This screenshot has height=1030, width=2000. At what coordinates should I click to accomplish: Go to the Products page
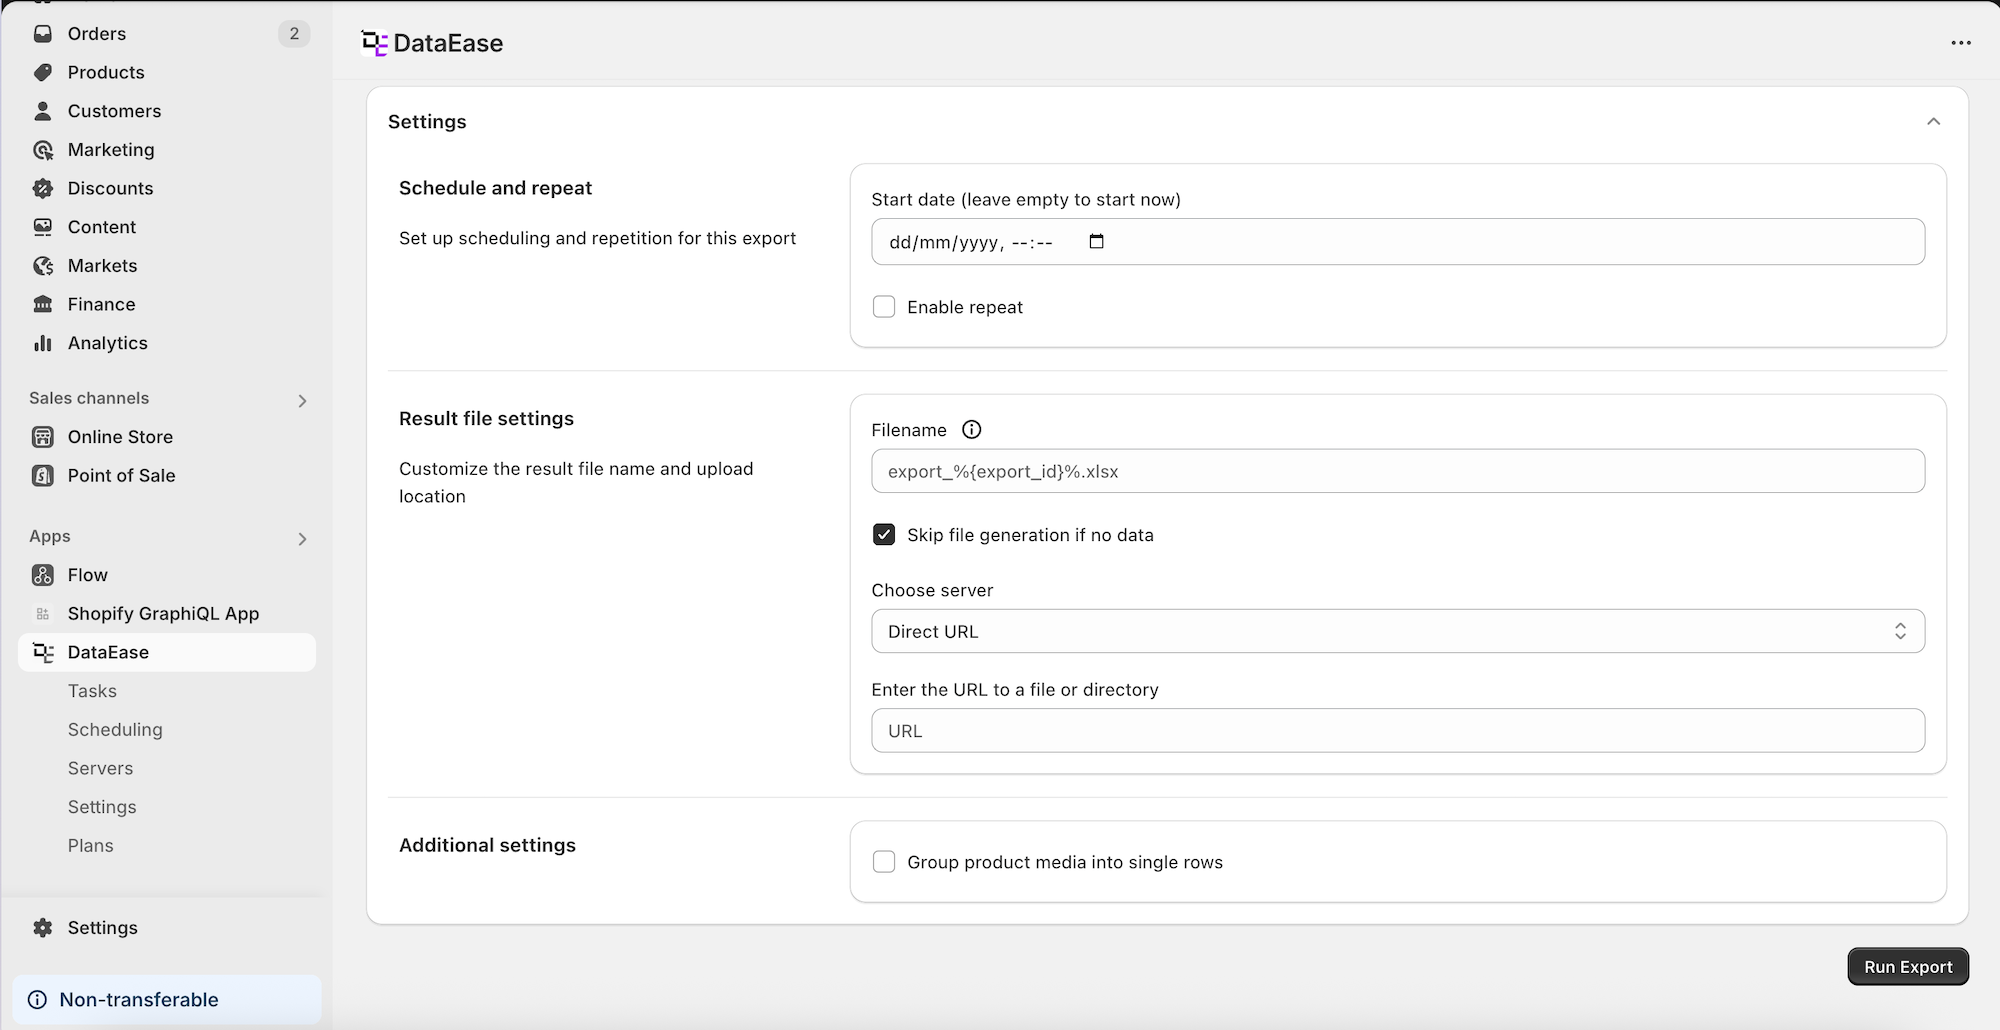click(106, 72)
